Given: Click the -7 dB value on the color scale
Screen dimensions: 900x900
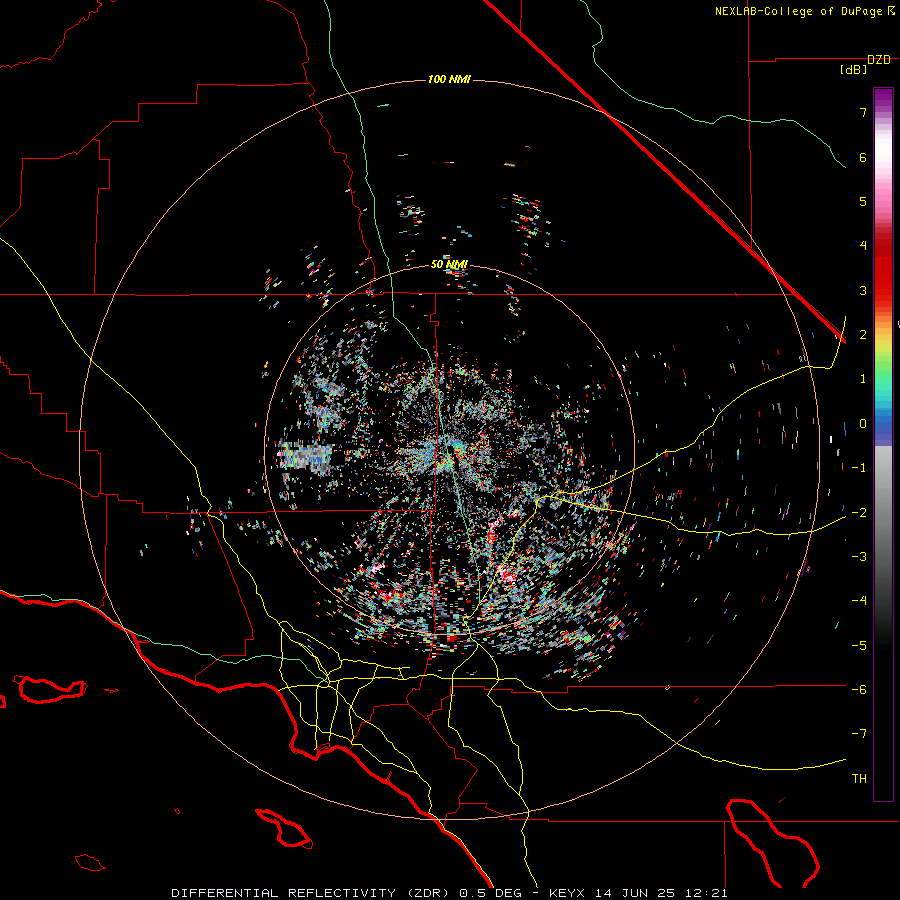Looking at the screenshot, I should point(859,734).
